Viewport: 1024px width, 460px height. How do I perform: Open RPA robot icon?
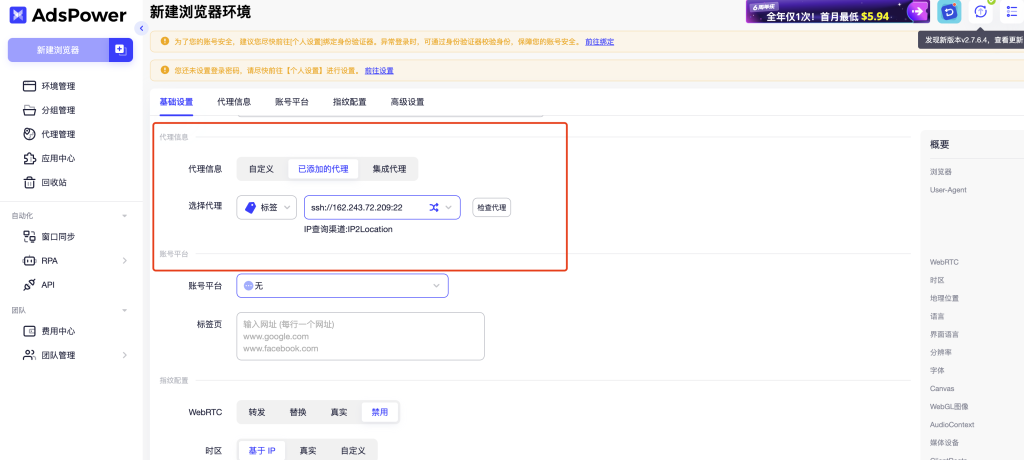pos(29,261)
